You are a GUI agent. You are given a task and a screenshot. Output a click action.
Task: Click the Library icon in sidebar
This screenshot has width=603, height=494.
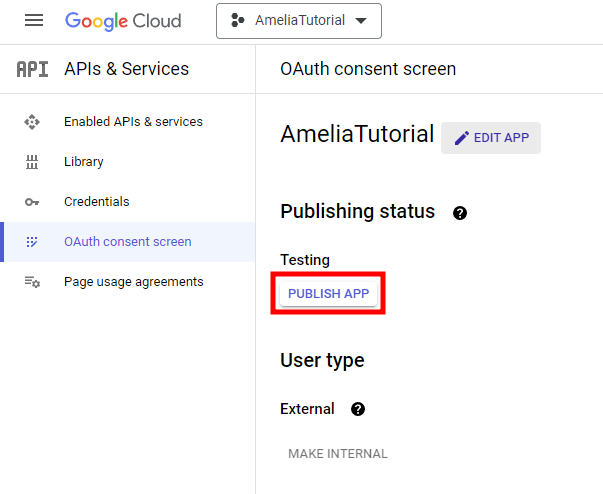(32, 162)
